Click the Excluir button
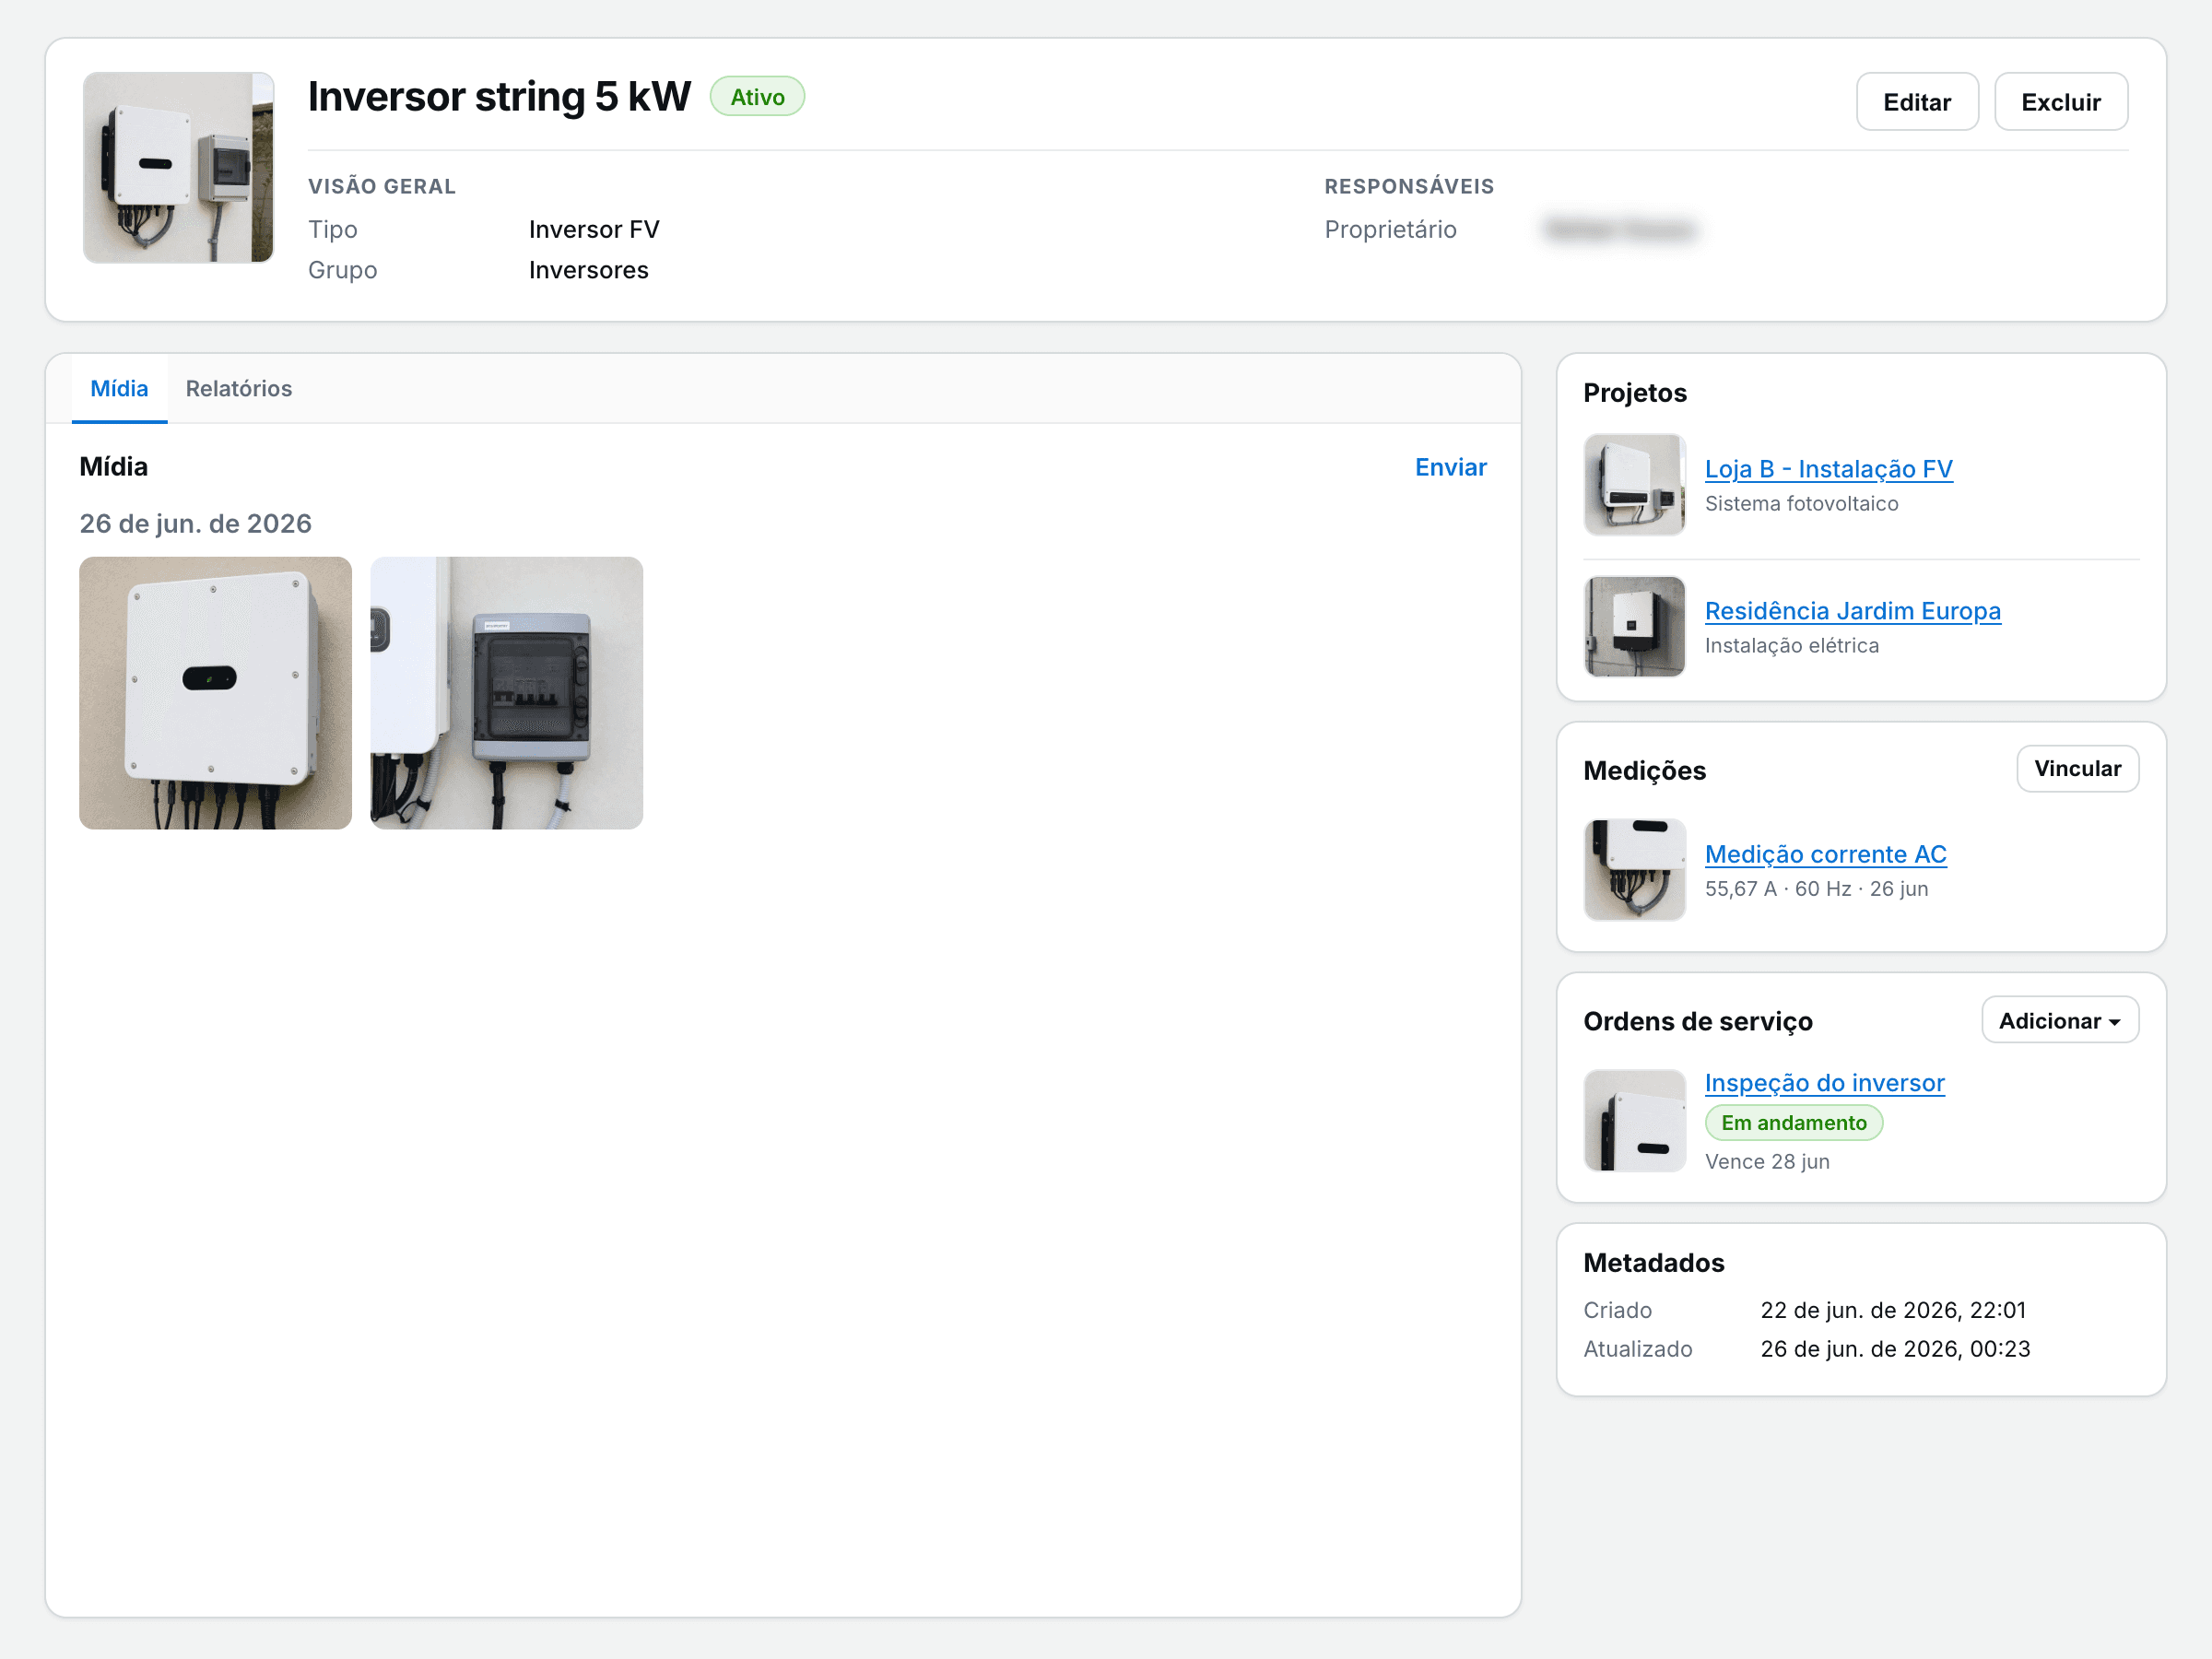This screenshot has width=2212, height=1659. 2060,101
